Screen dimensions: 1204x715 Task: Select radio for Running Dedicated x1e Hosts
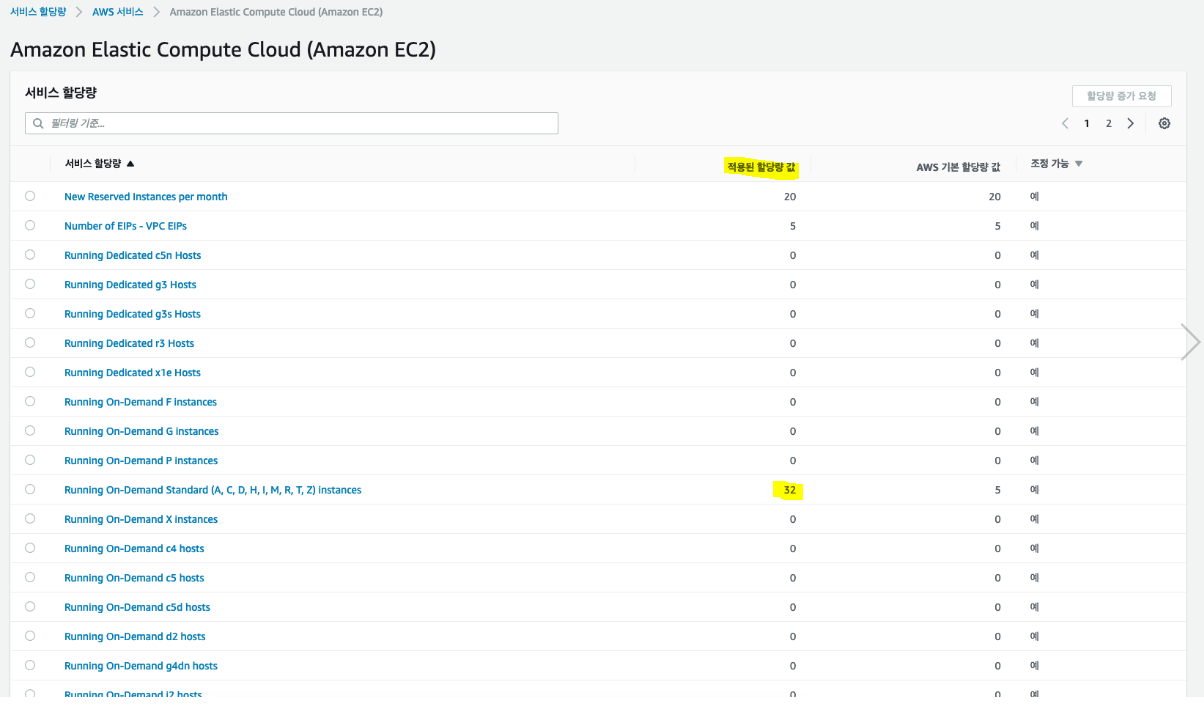[30, 372]
